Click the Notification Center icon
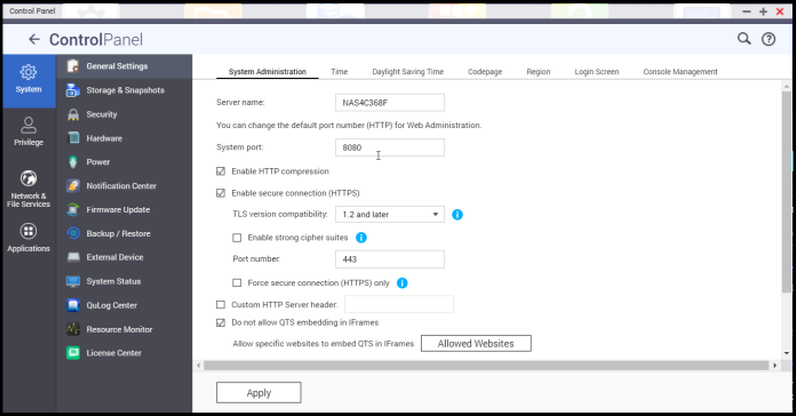This screenshot has width=796, height=416. point(73,186)
